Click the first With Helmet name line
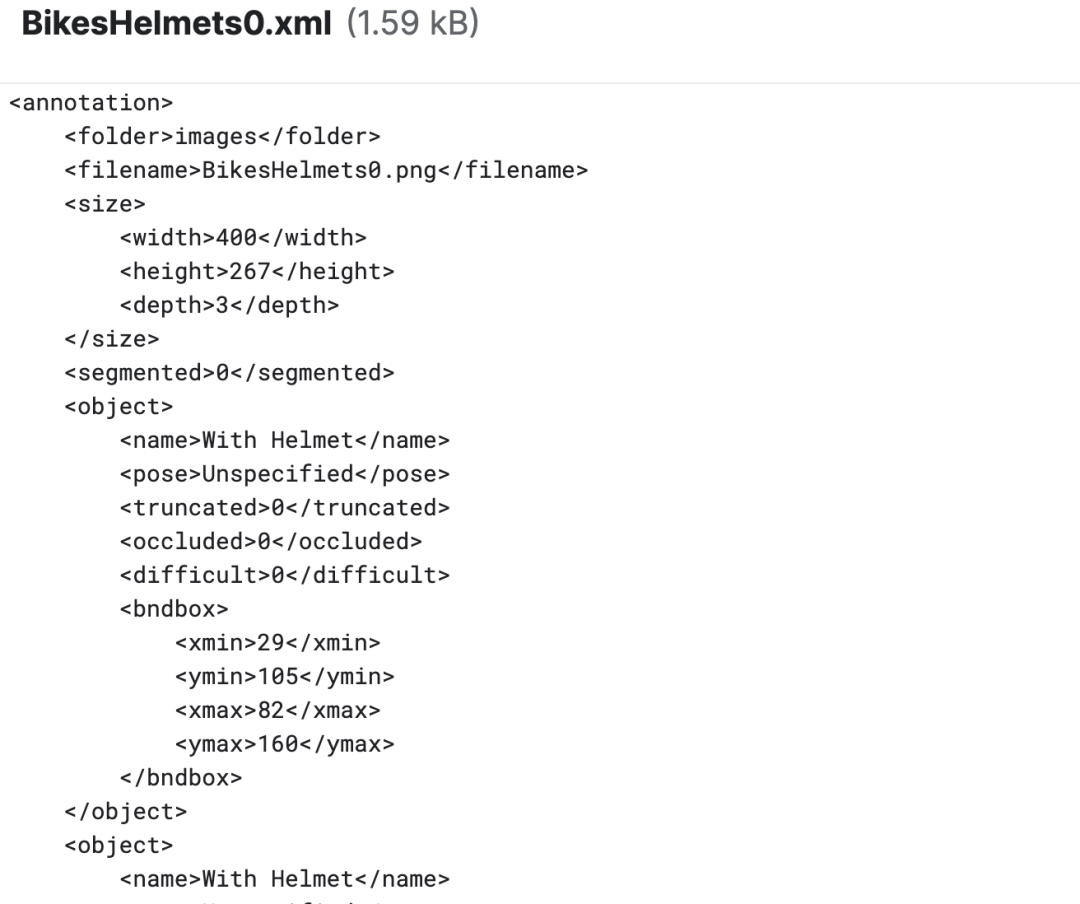 (284, 440)
